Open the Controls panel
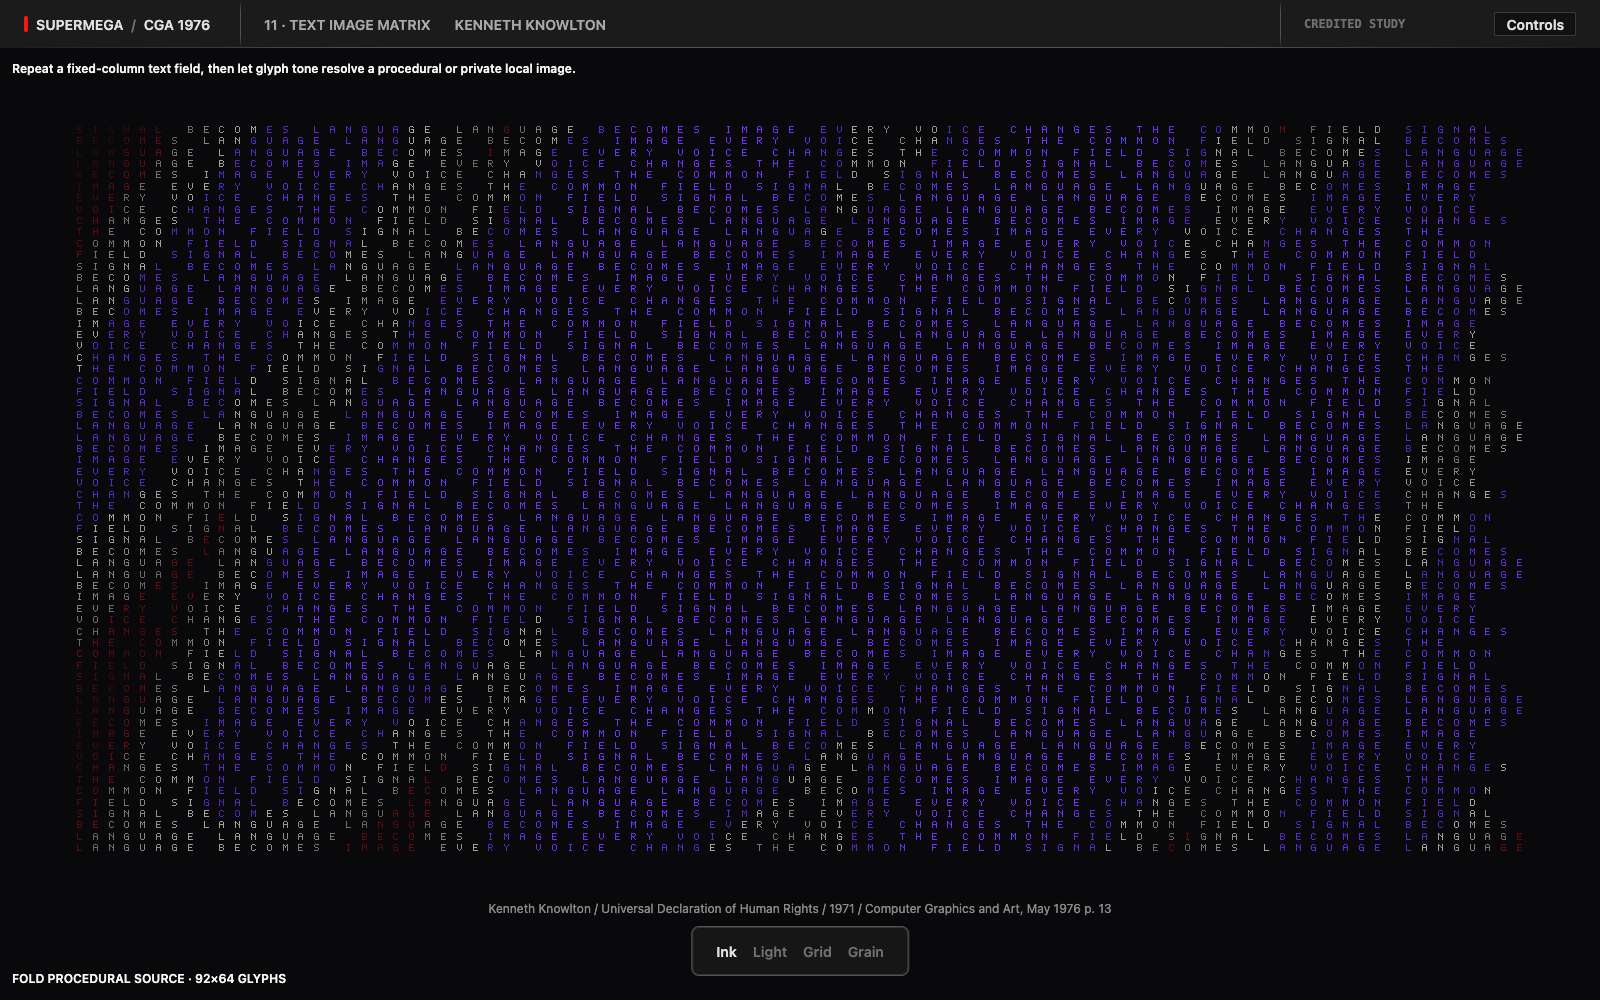 (x=1534, y=25)
